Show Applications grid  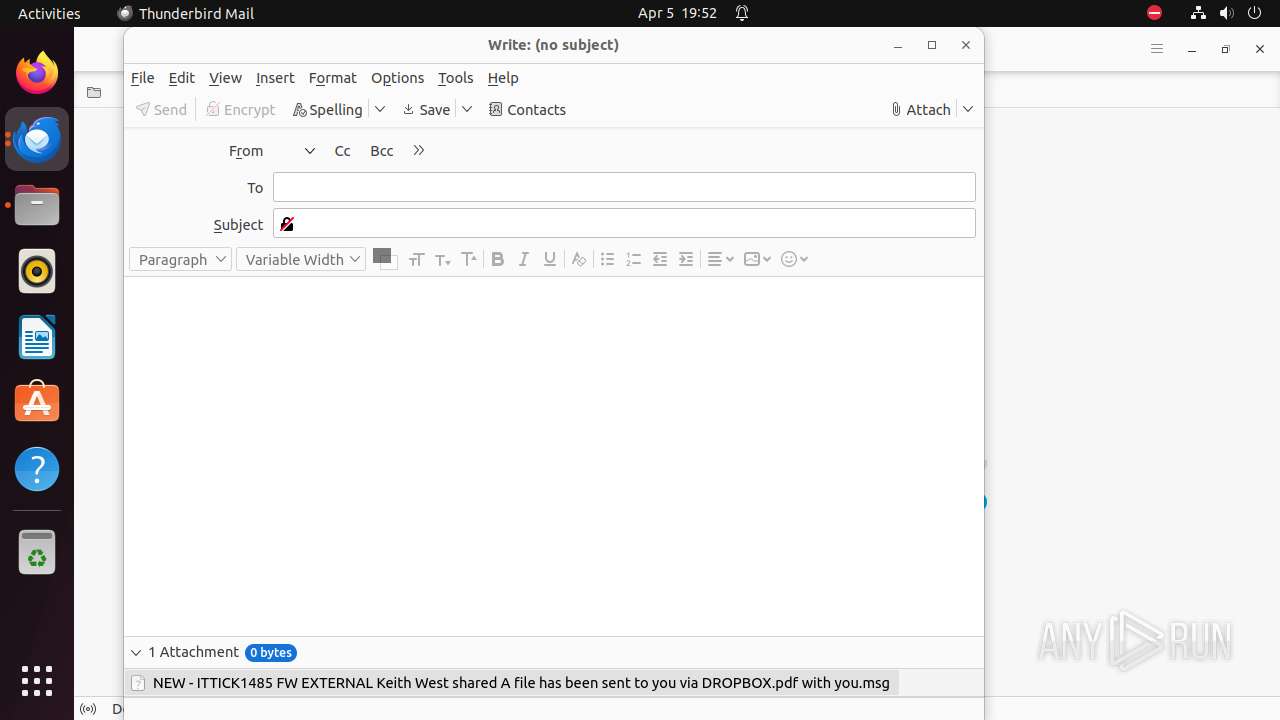pos(37,681)
